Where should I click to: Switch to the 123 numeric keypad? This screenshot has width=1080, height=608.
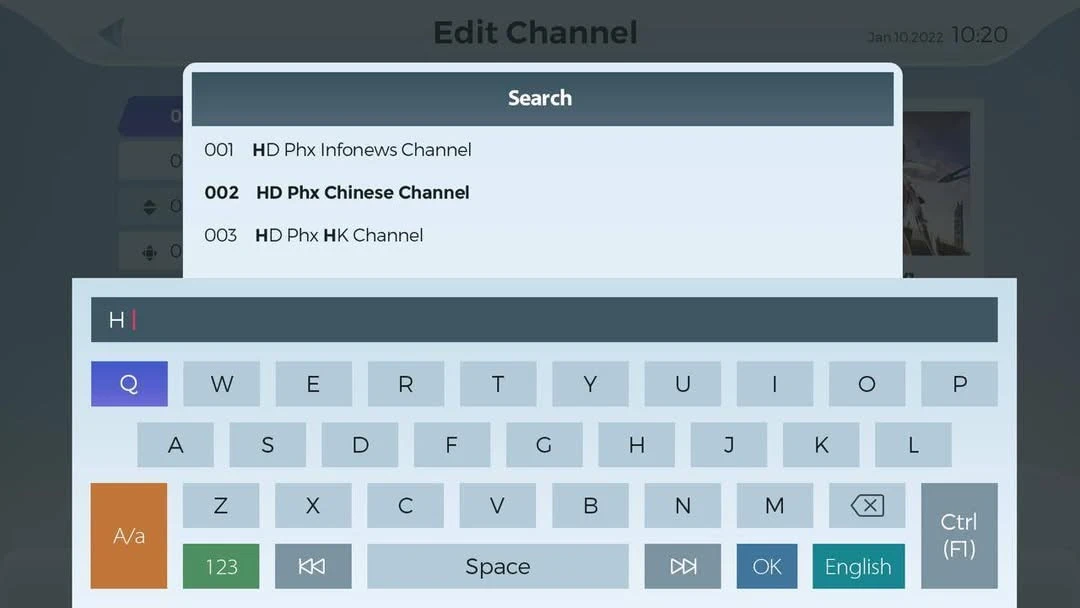click(221, 566)
